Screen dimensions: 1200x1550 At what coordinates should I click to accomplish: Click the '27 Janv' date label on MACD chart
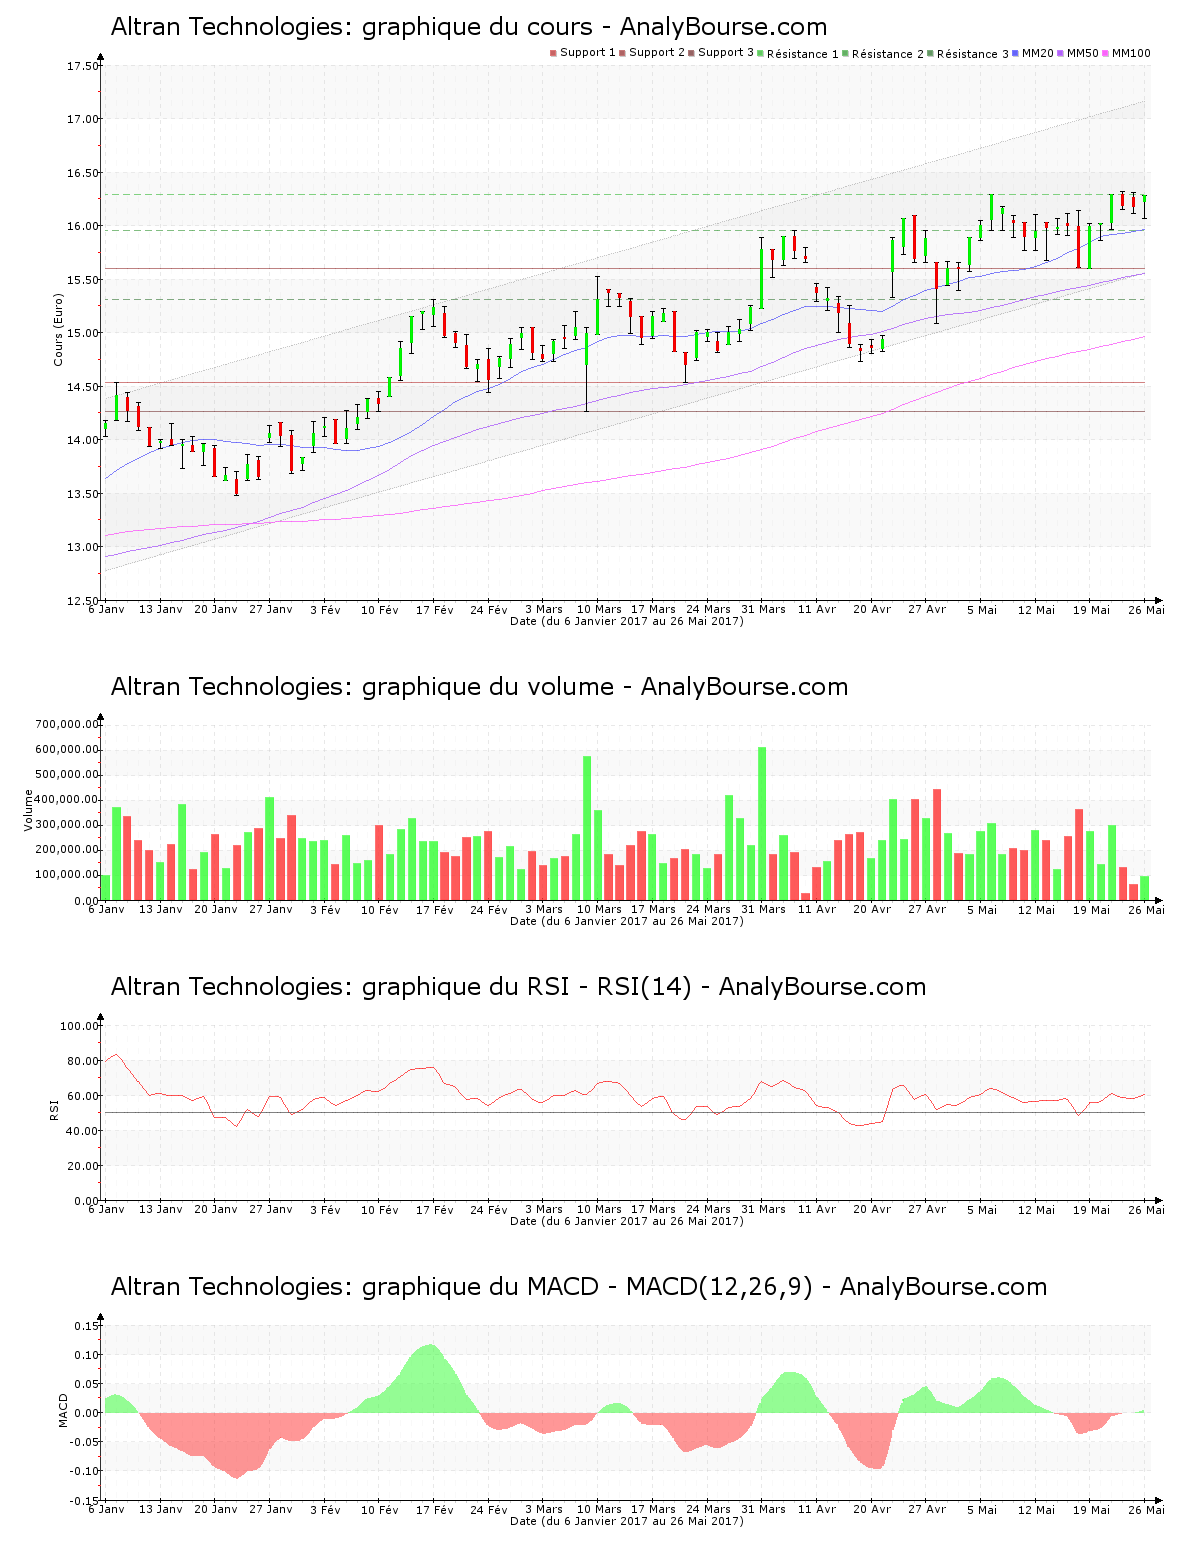tap(271, 1510)
